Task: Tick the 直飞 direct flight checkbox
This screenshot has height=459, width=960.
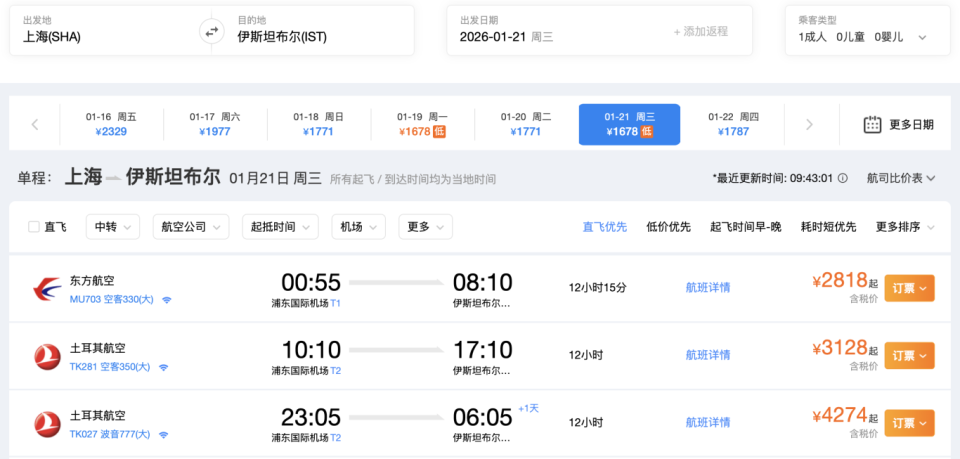Action: 34,227
